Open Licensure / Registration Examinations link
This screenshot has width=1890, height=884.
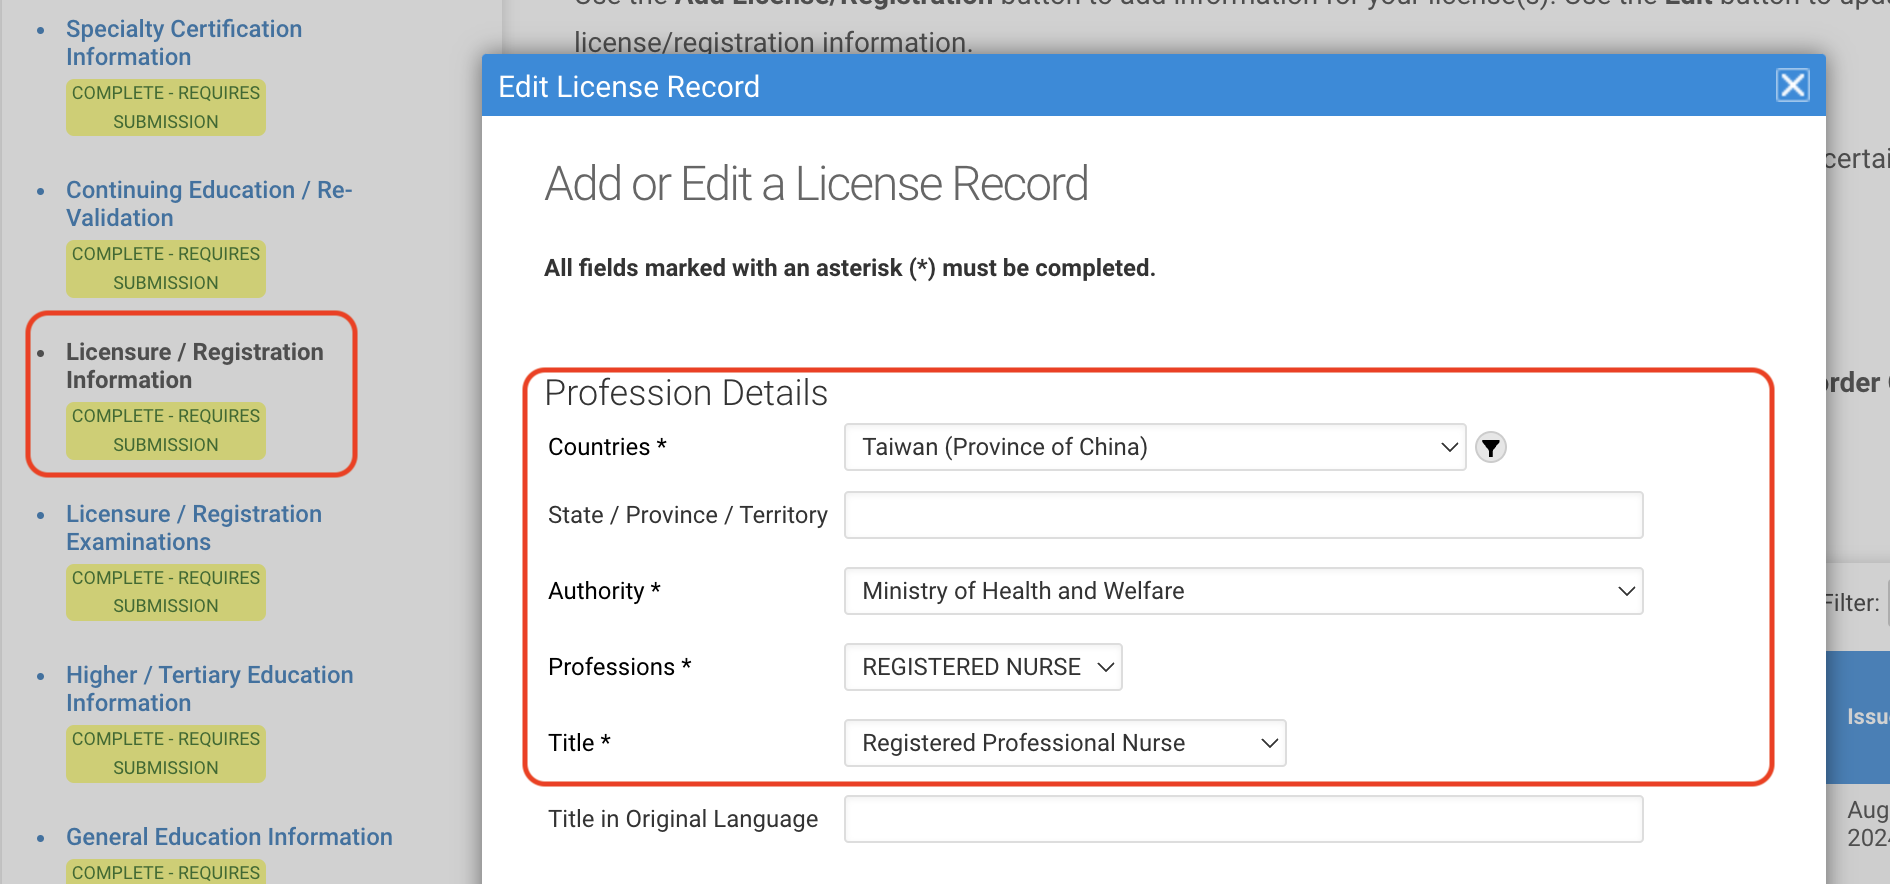193,528
